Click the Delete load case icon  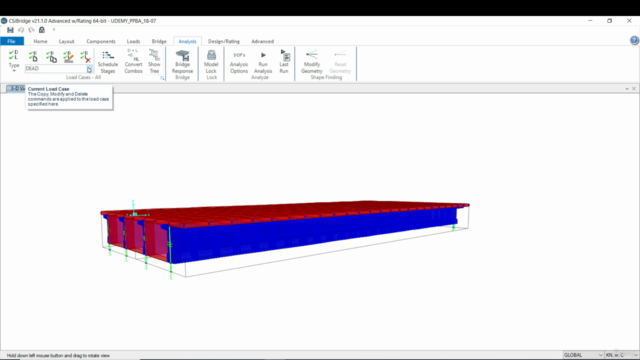(85, 56)
